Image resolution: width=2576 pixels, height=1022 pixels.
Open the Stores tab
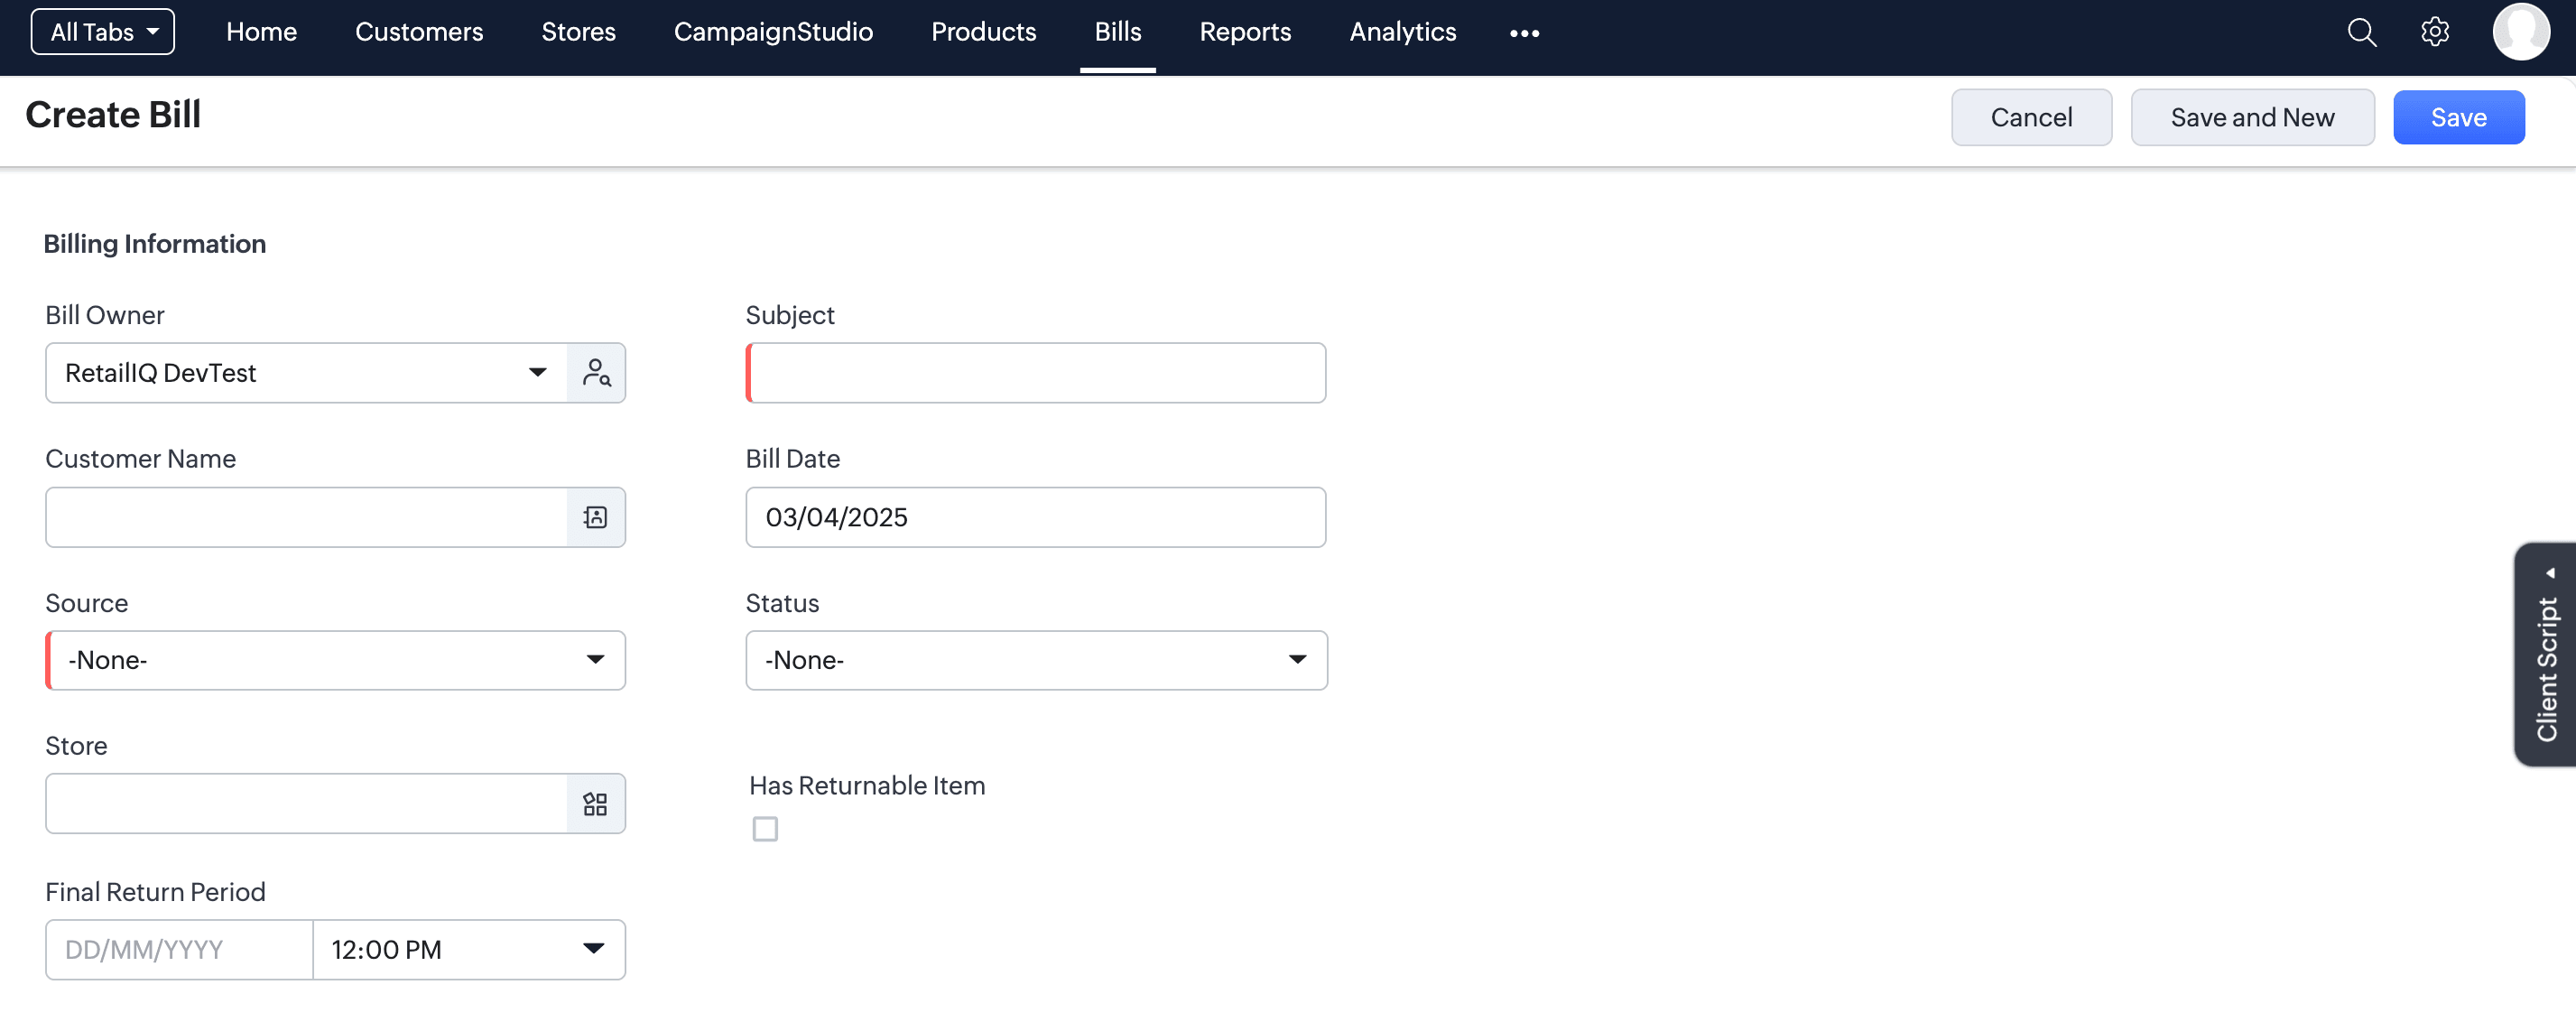tap(578, 32)
